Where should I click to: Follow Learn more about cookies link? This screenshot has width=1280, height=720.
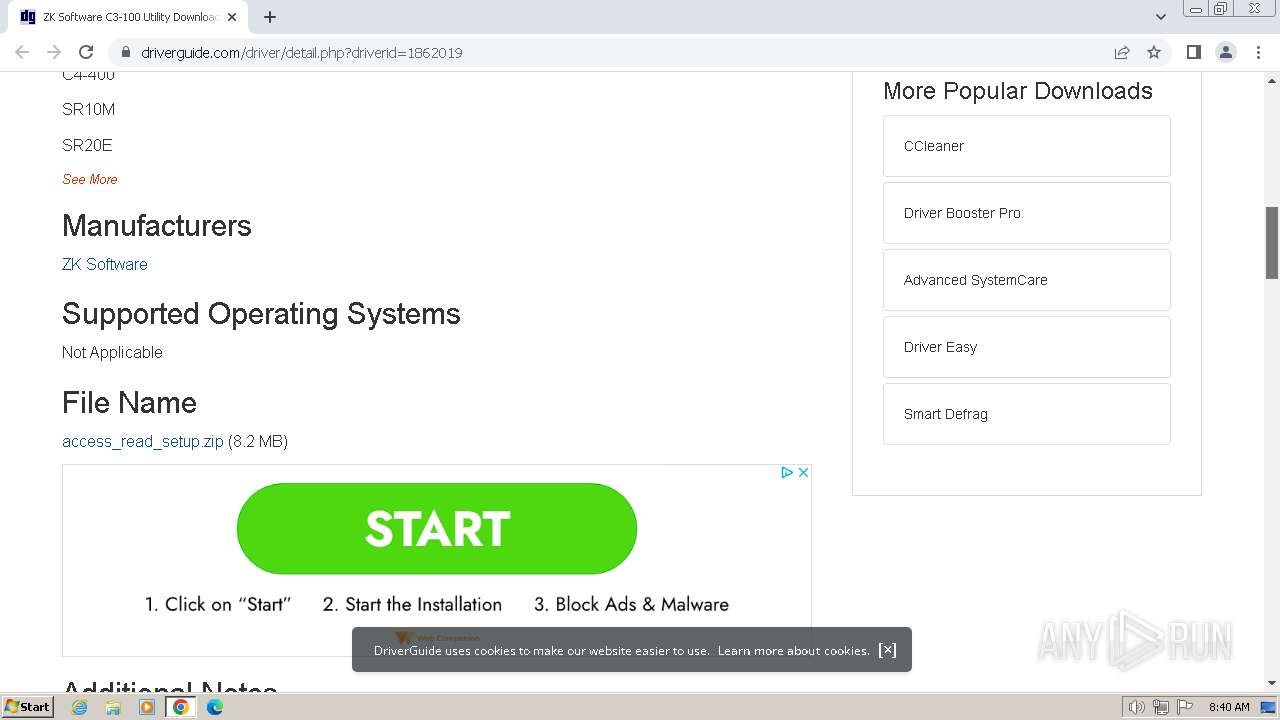coord(794,650)
